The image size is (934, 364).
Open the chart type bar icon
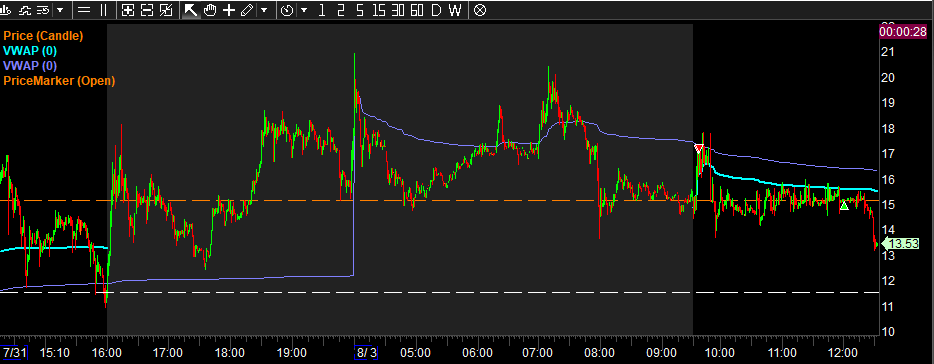tap(5, 10)
